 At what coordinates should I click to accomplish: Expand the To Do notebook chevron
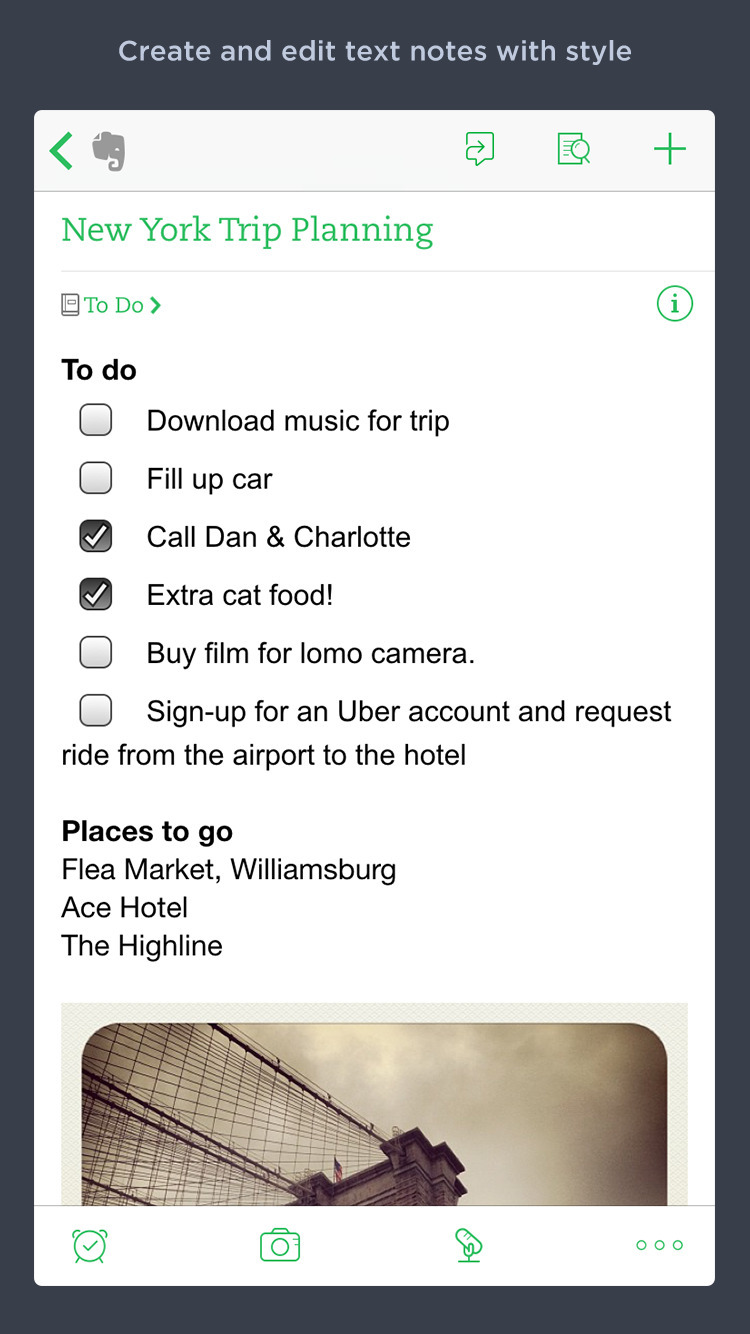click(155, 305)
